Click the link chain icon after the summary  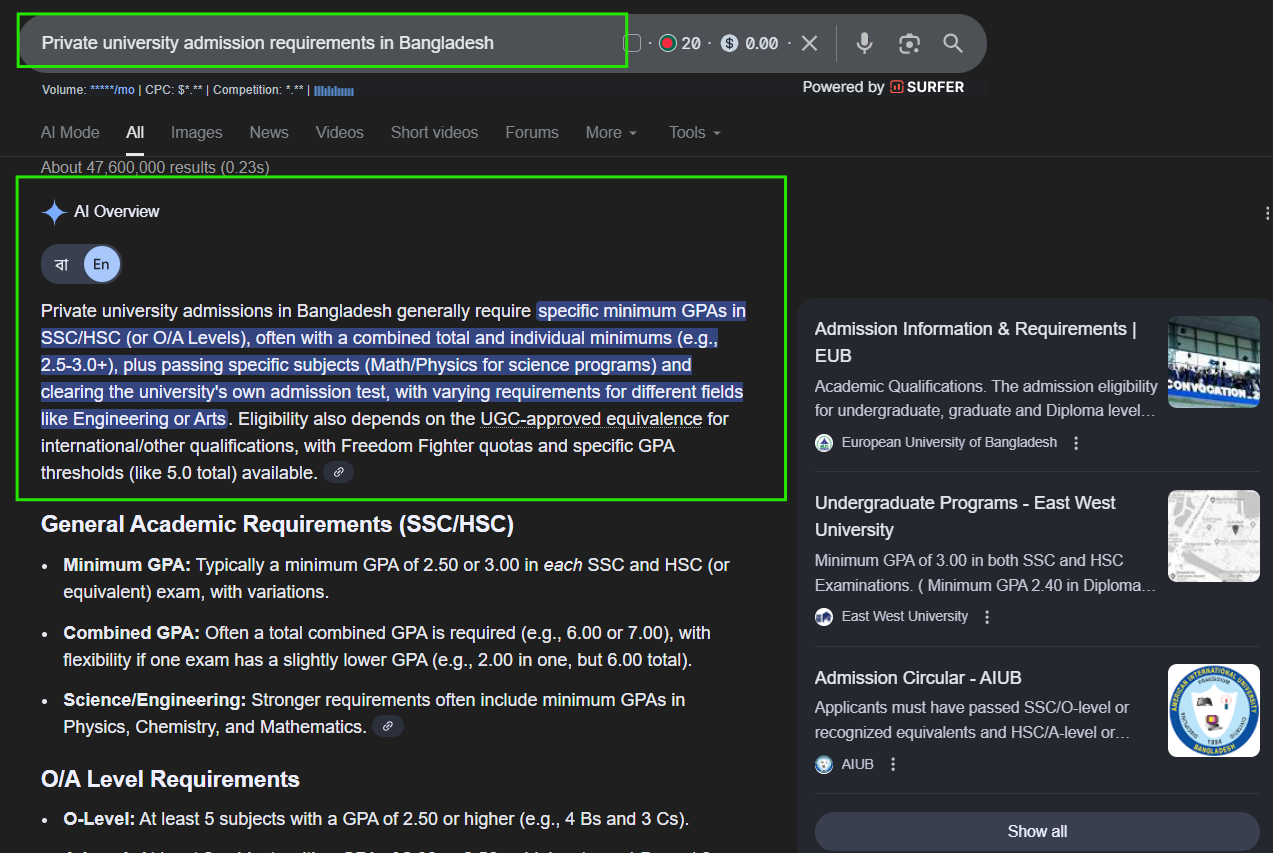pos(338,471)
